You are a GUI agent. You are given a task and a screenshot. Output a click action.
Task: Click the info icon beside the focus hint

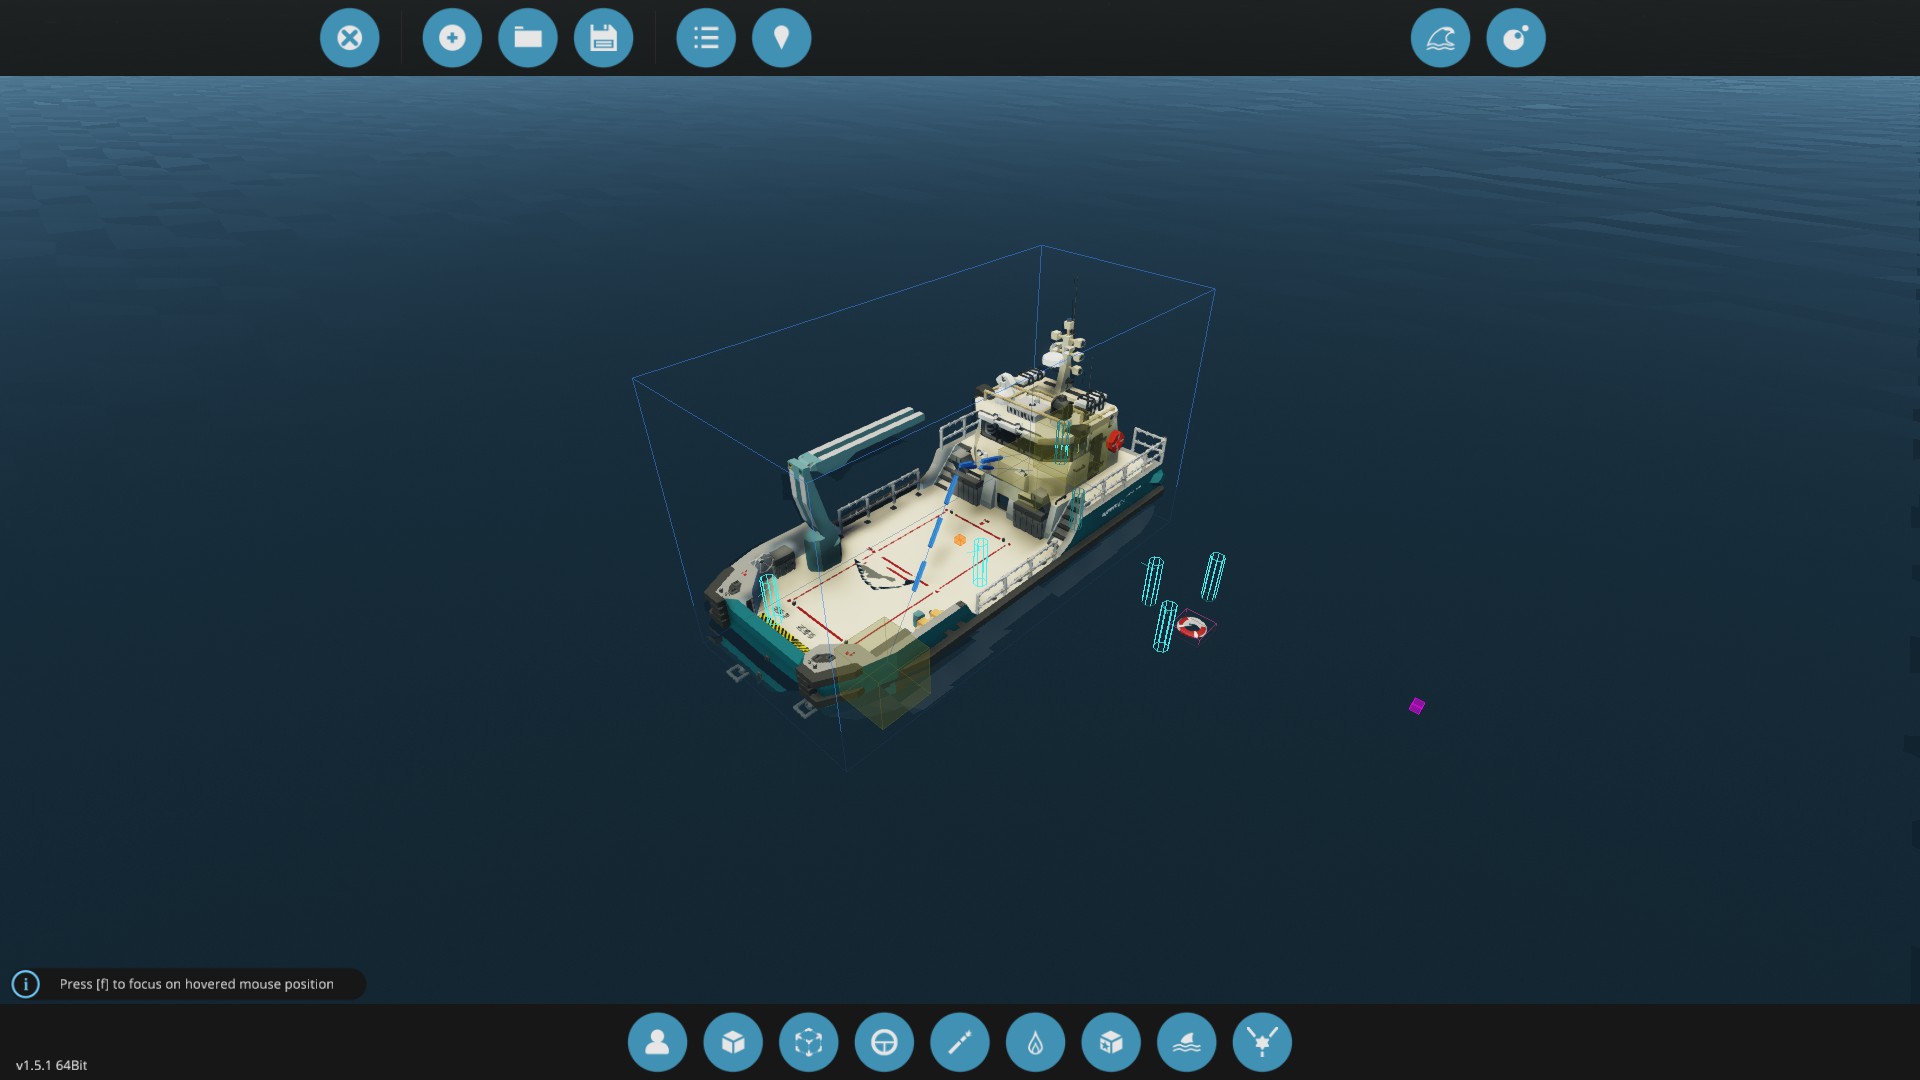26,984
